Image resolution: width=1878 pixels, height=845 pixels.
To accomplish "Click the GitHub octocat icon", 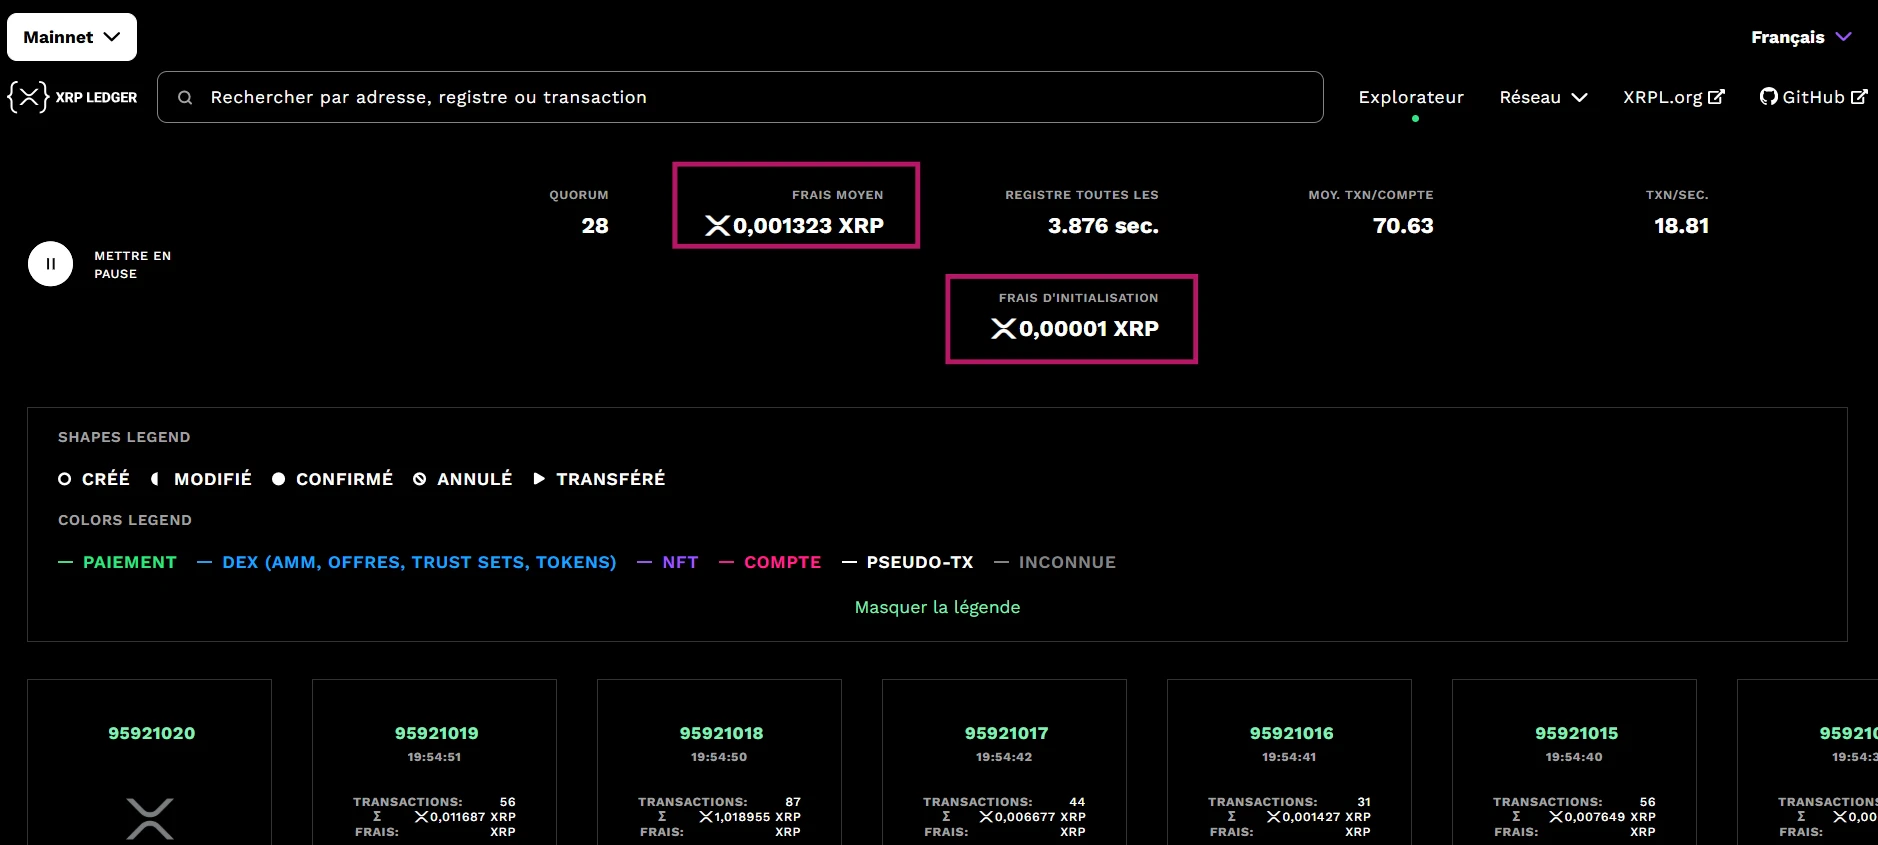I will pos(1769,97).
